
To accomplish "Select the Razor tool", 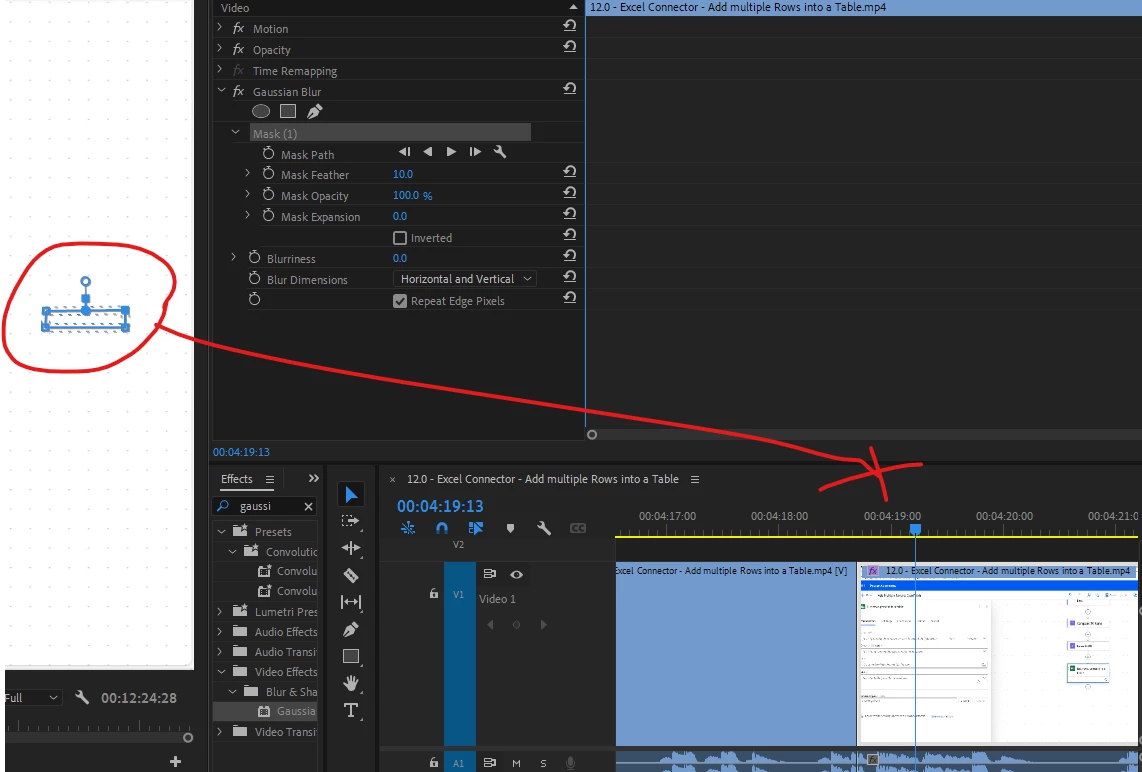I will 350,575.
